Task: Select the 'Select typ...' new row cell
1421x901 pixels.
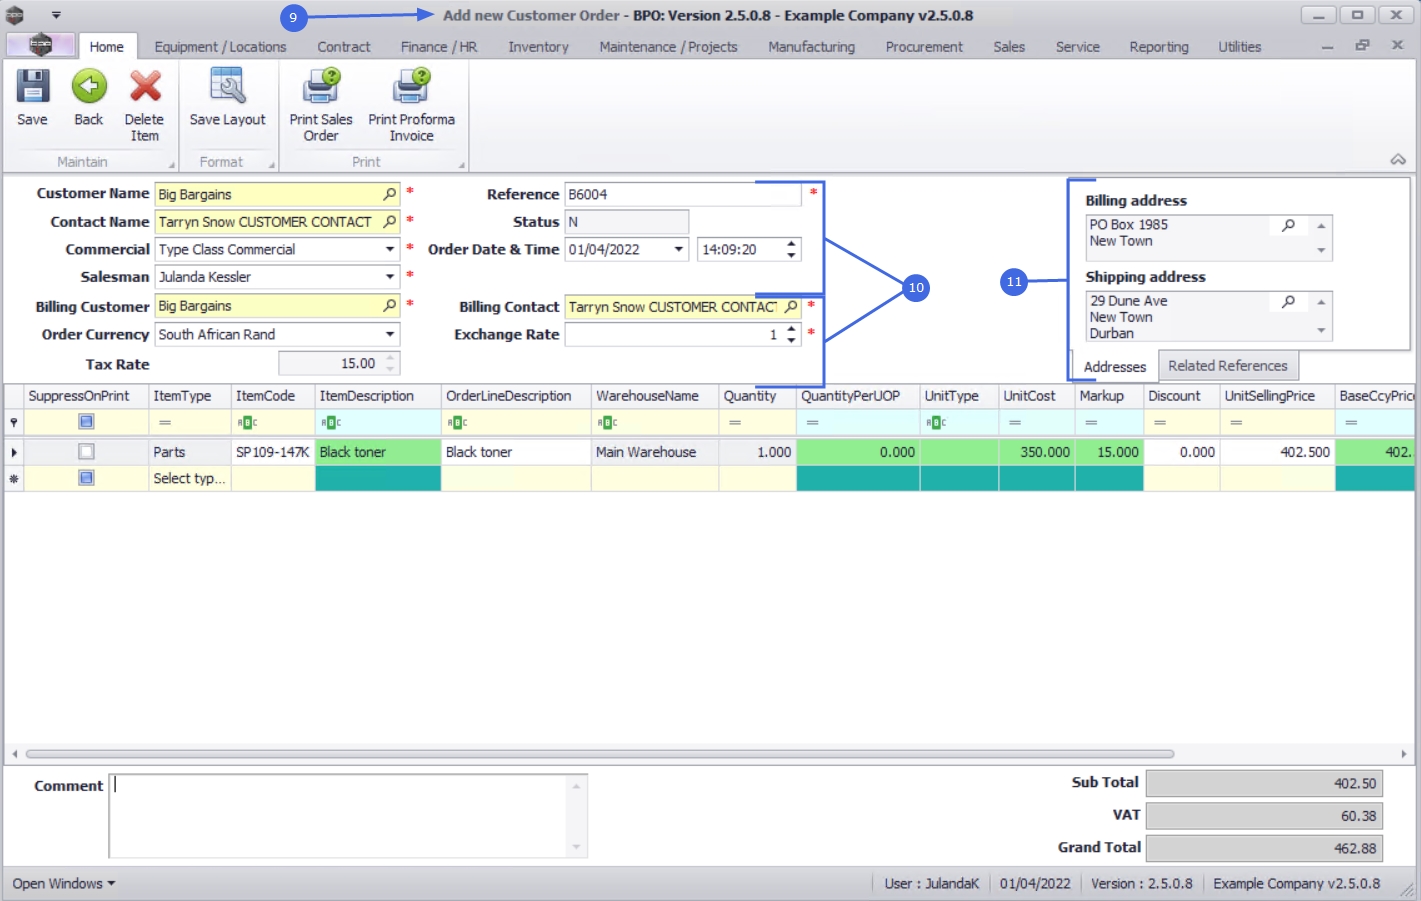Action: (x=190, y=479)
